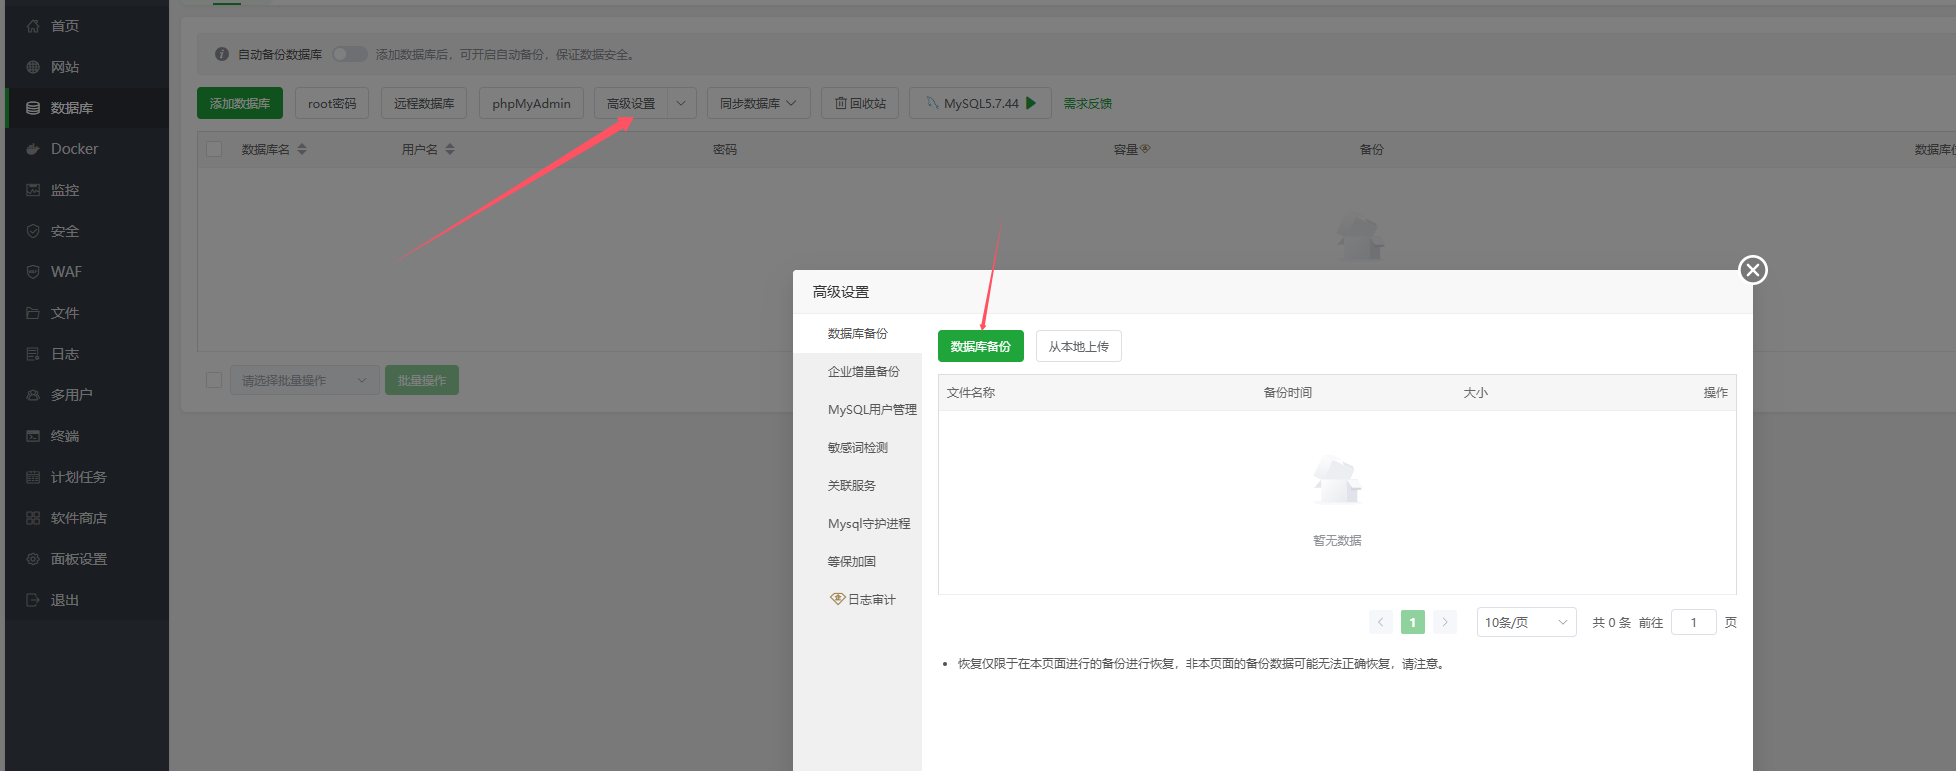
Task: Open the 同步数据库 dropdown
Action: coord(758,103)
